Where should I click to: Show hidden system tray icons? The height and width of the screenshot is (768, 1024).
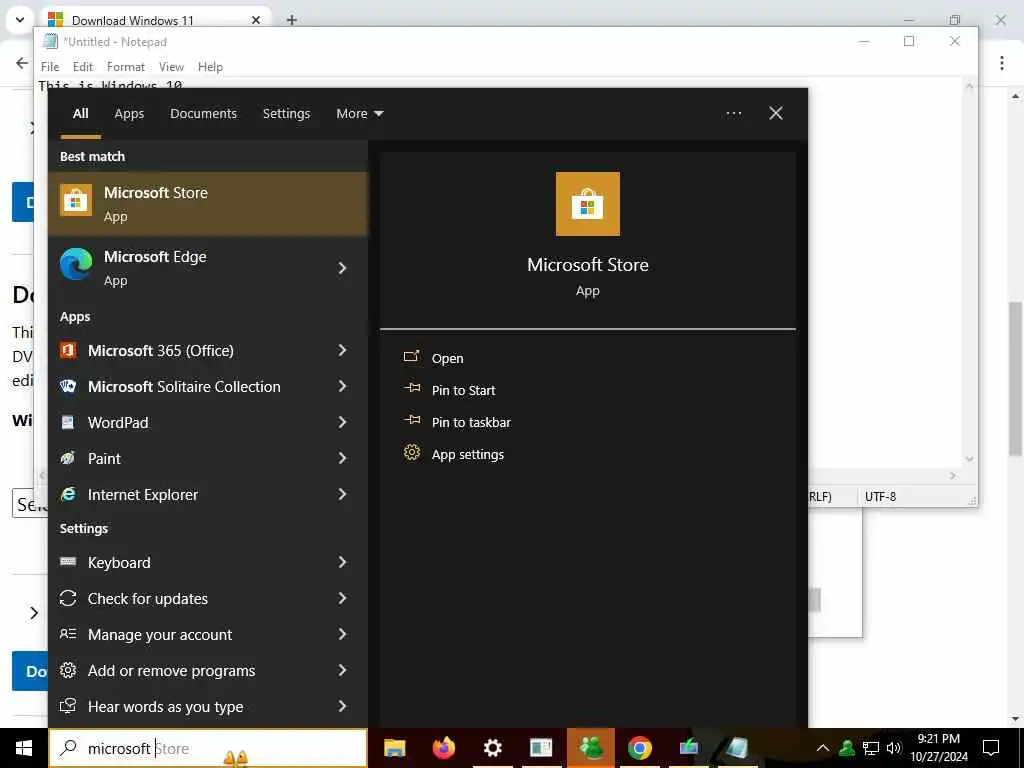click(x=823, y=748)
